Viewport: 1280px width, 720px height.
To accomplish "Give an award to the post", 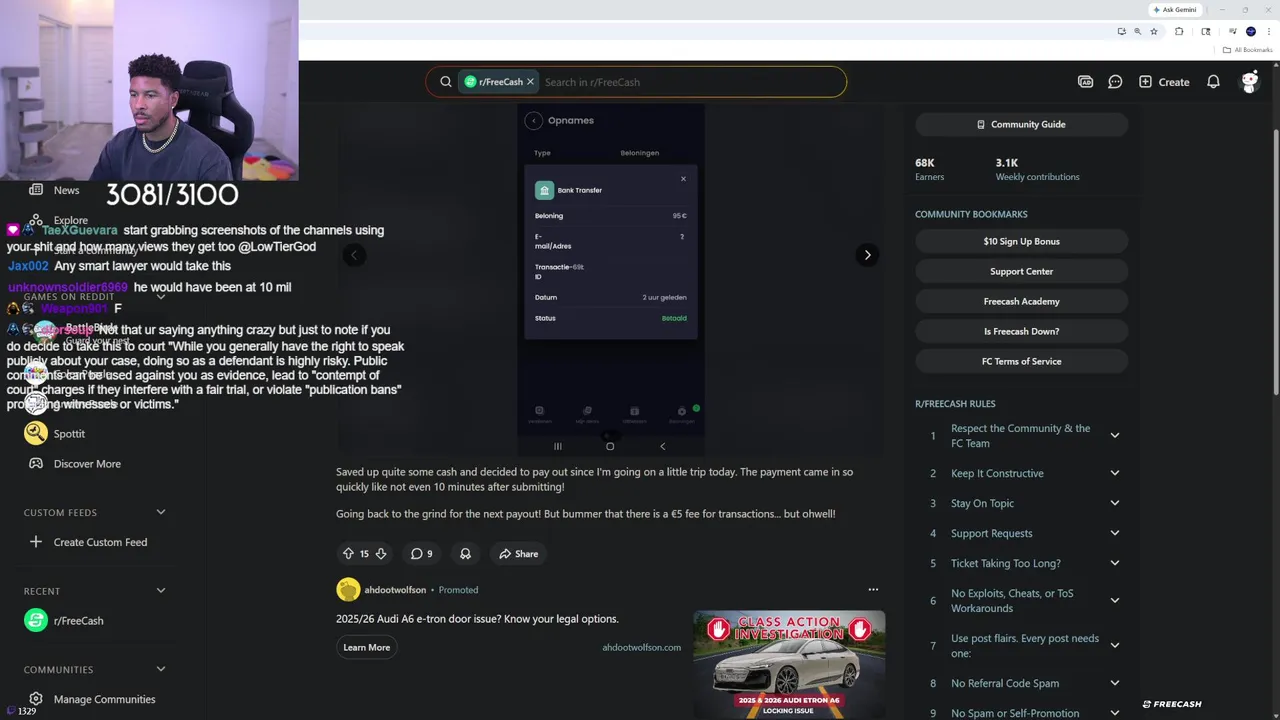I will (465, 553).
